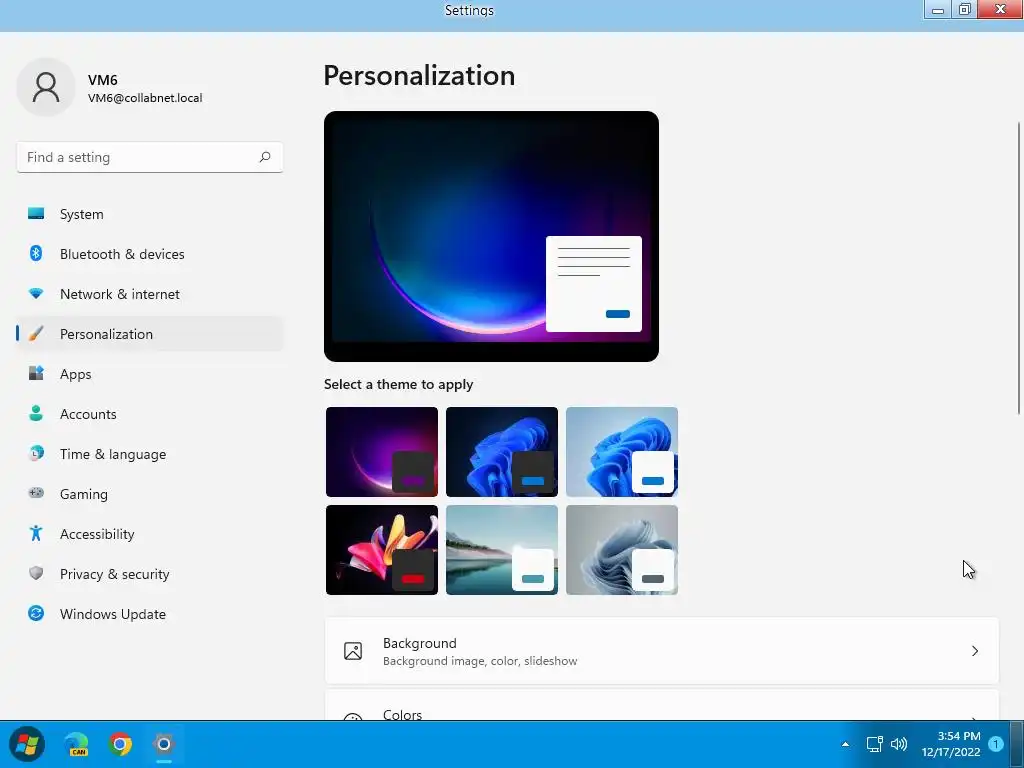
Task: Click the Apps icon in sidebar
Action: click(x=36, y=374)
